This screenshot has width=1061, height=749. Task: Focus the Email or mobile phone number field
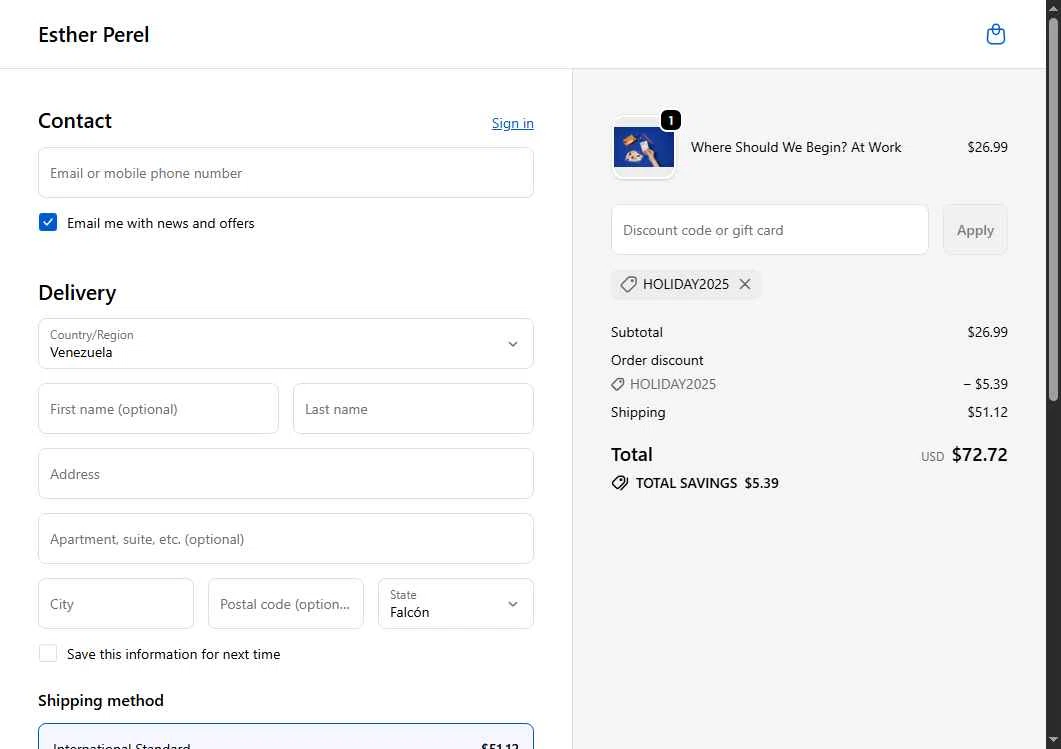coord(286,173)
